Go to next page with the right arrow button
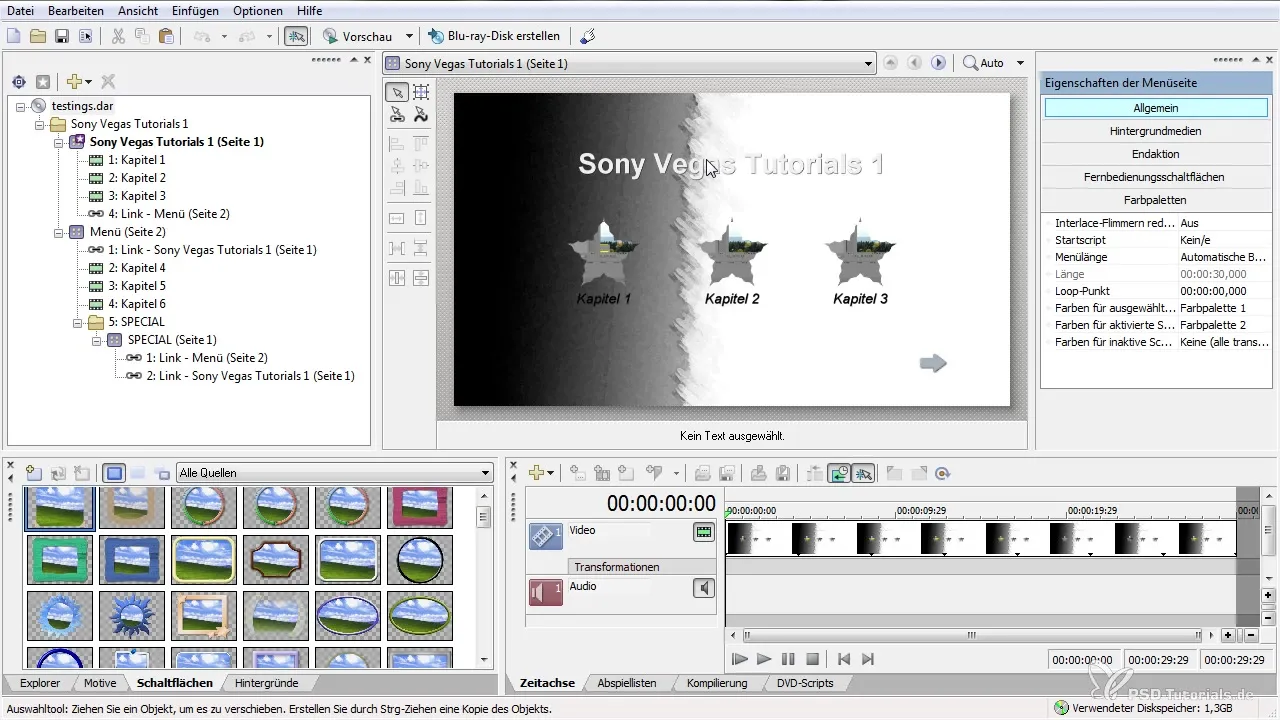 coord(938,63)
